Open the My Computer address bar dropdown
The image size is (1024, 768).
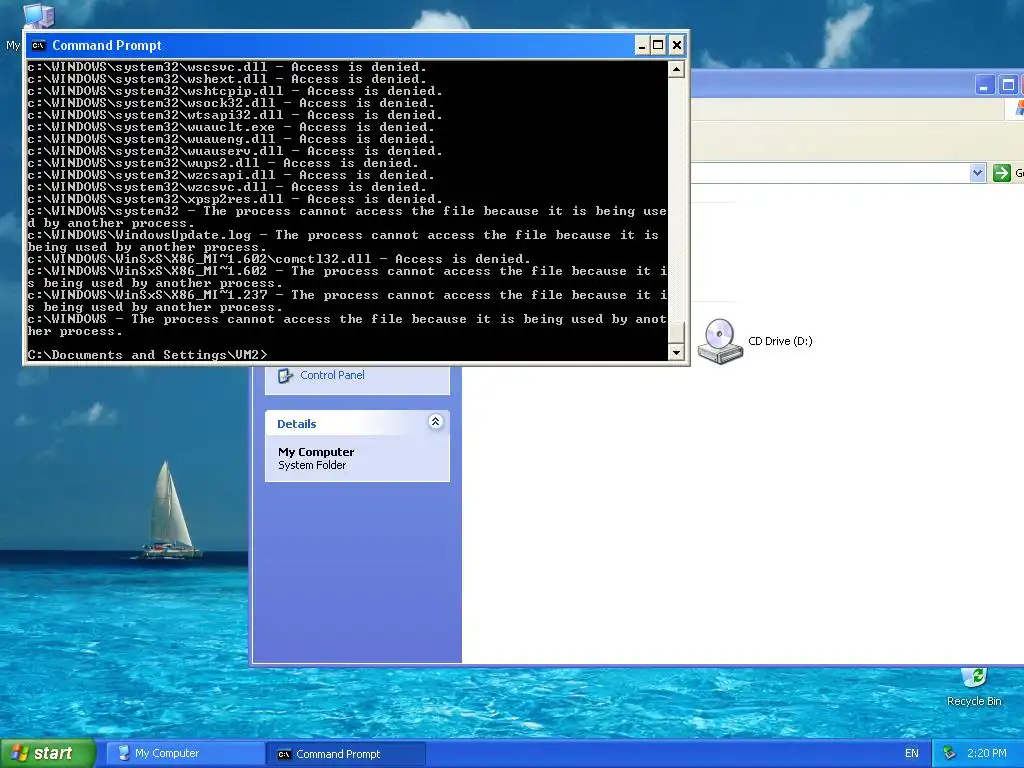978,173
